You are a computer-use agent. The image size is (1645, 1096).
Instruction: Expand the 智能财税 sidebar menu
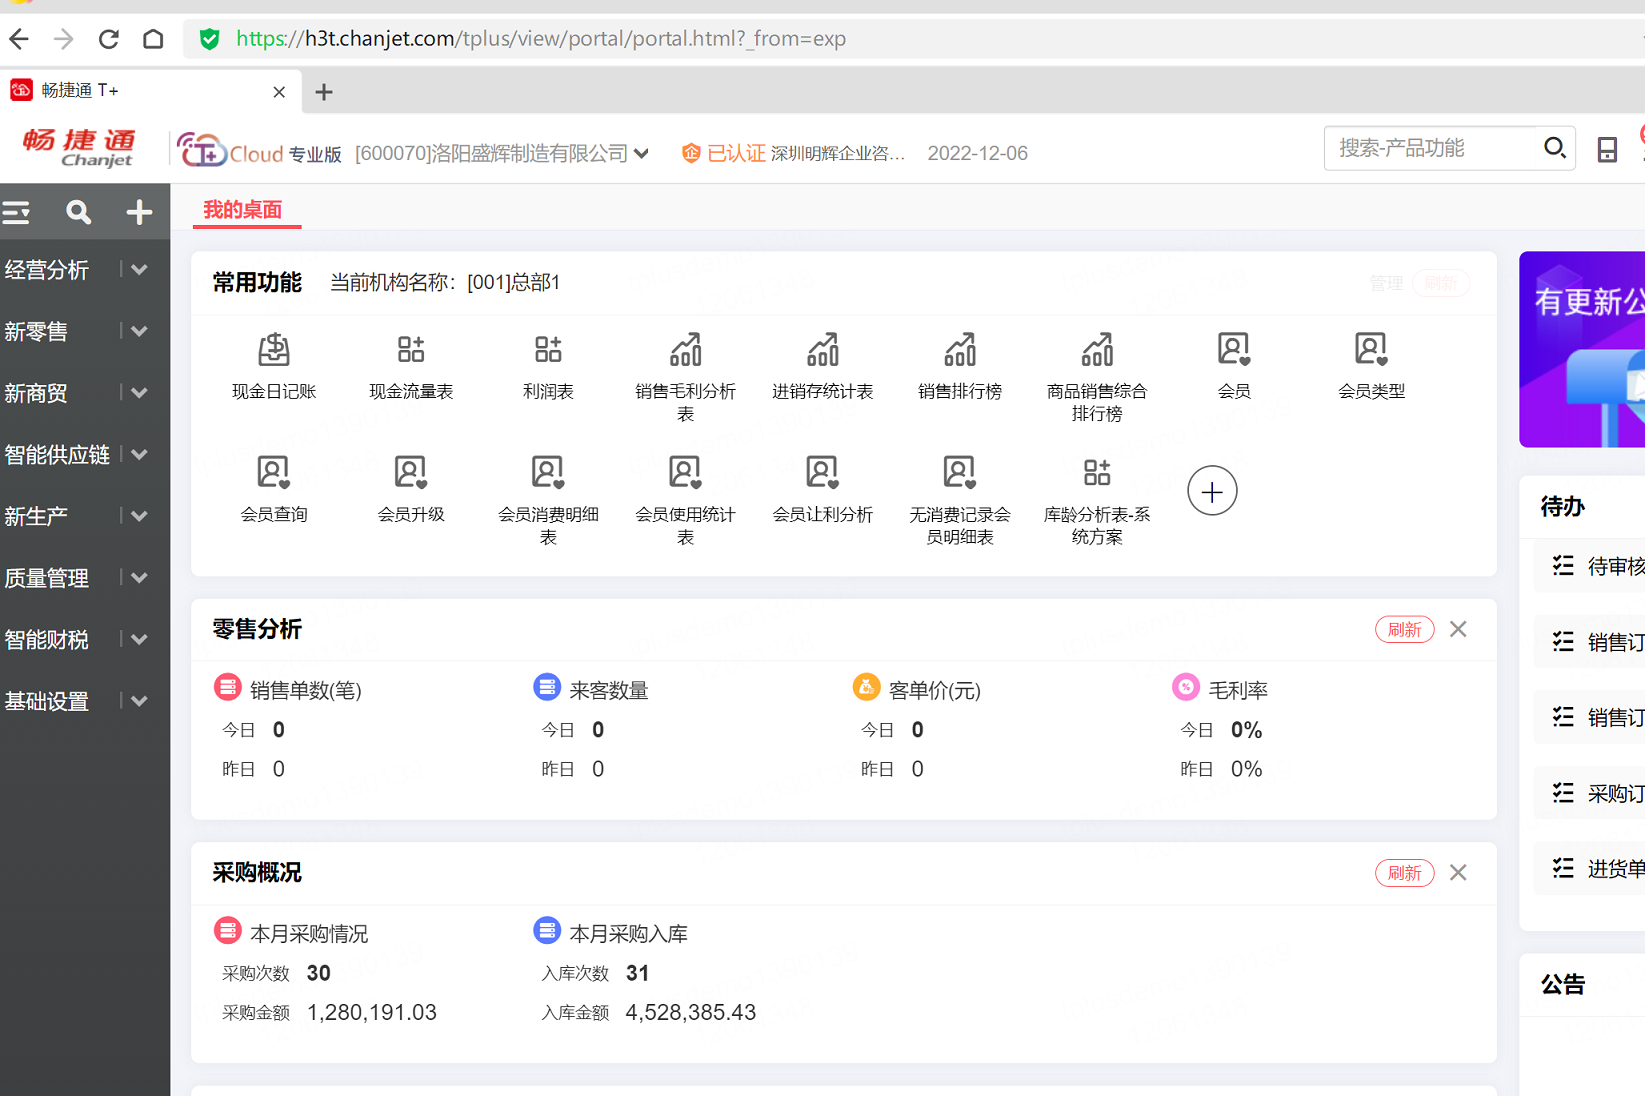tap(140, 639)
